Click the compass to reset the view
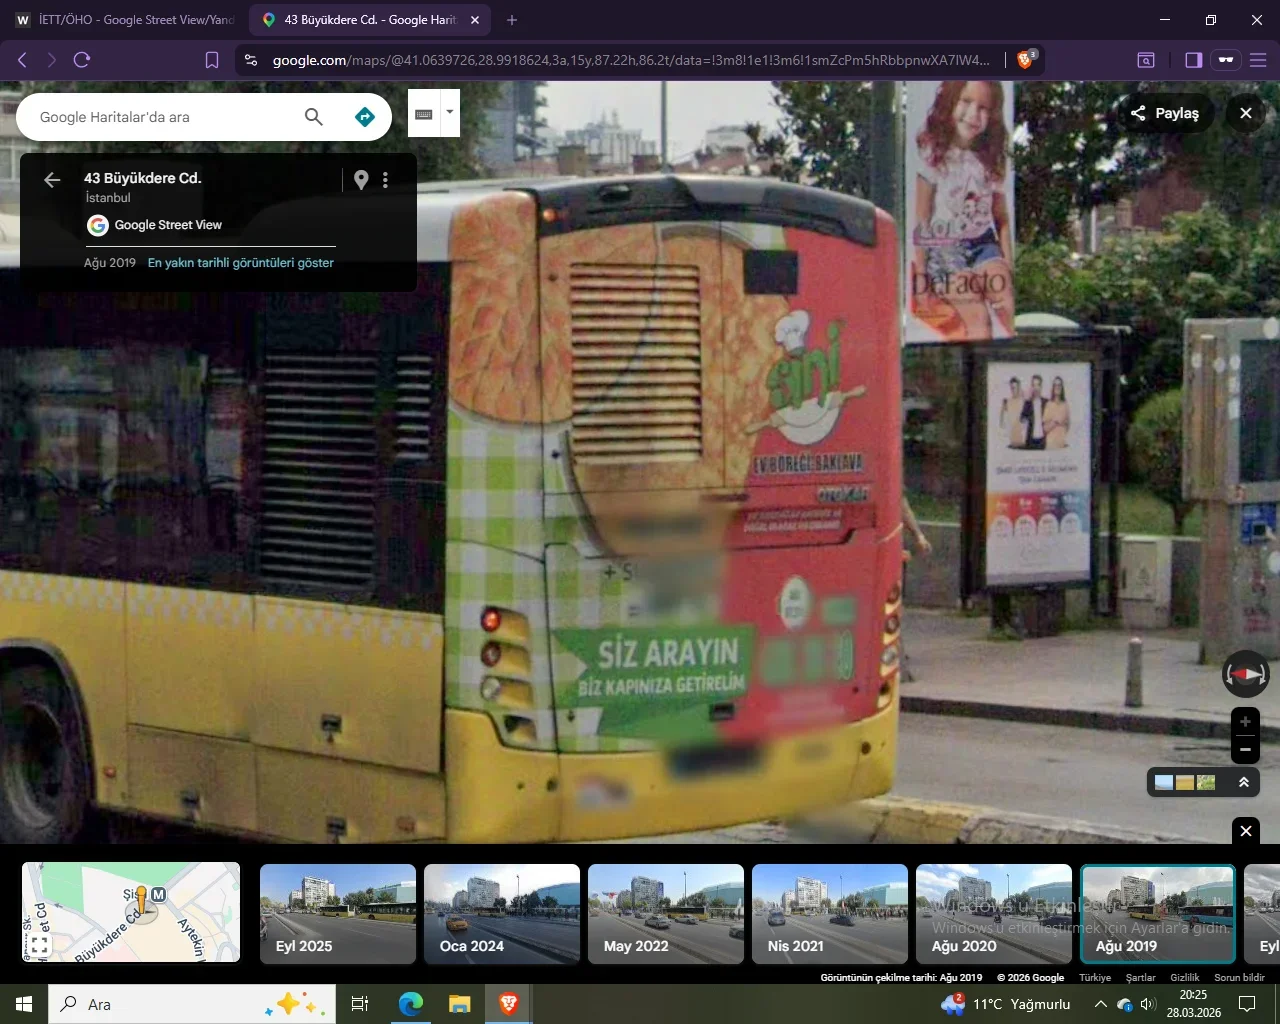 pyautogui.click(x=1245, y=674)
